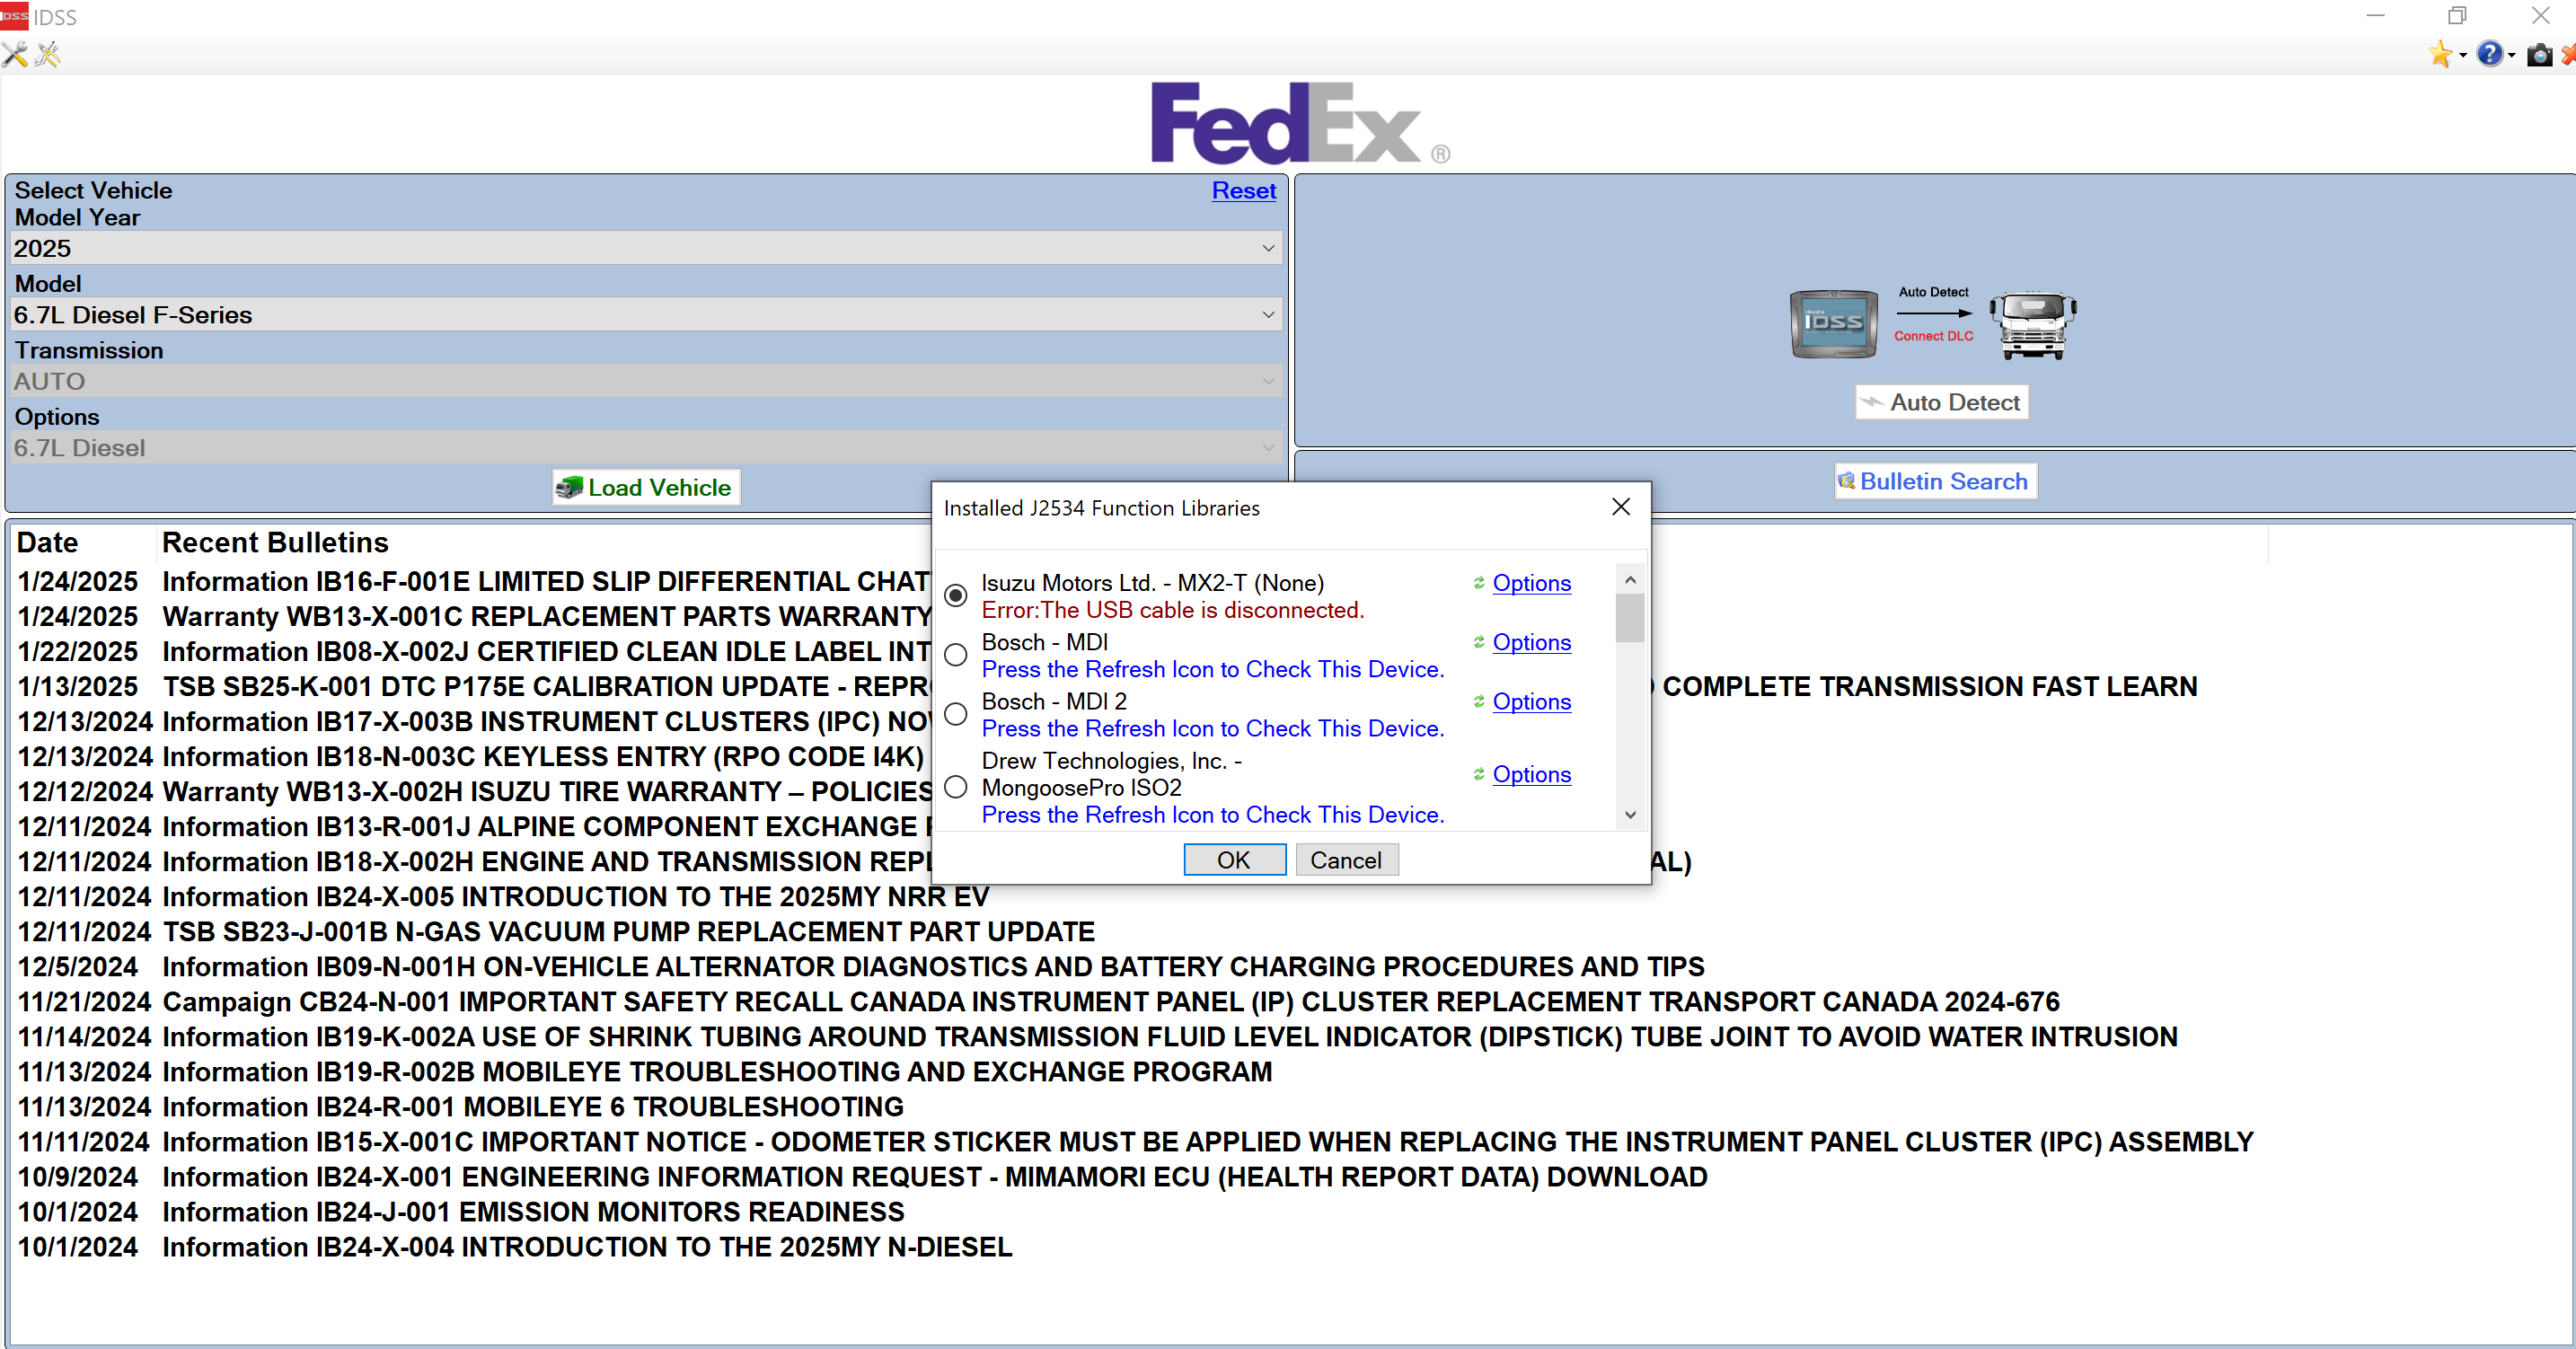
Task: Select the Isuzu Motors MX2-T radio button
Action: [x=955, y=596]
